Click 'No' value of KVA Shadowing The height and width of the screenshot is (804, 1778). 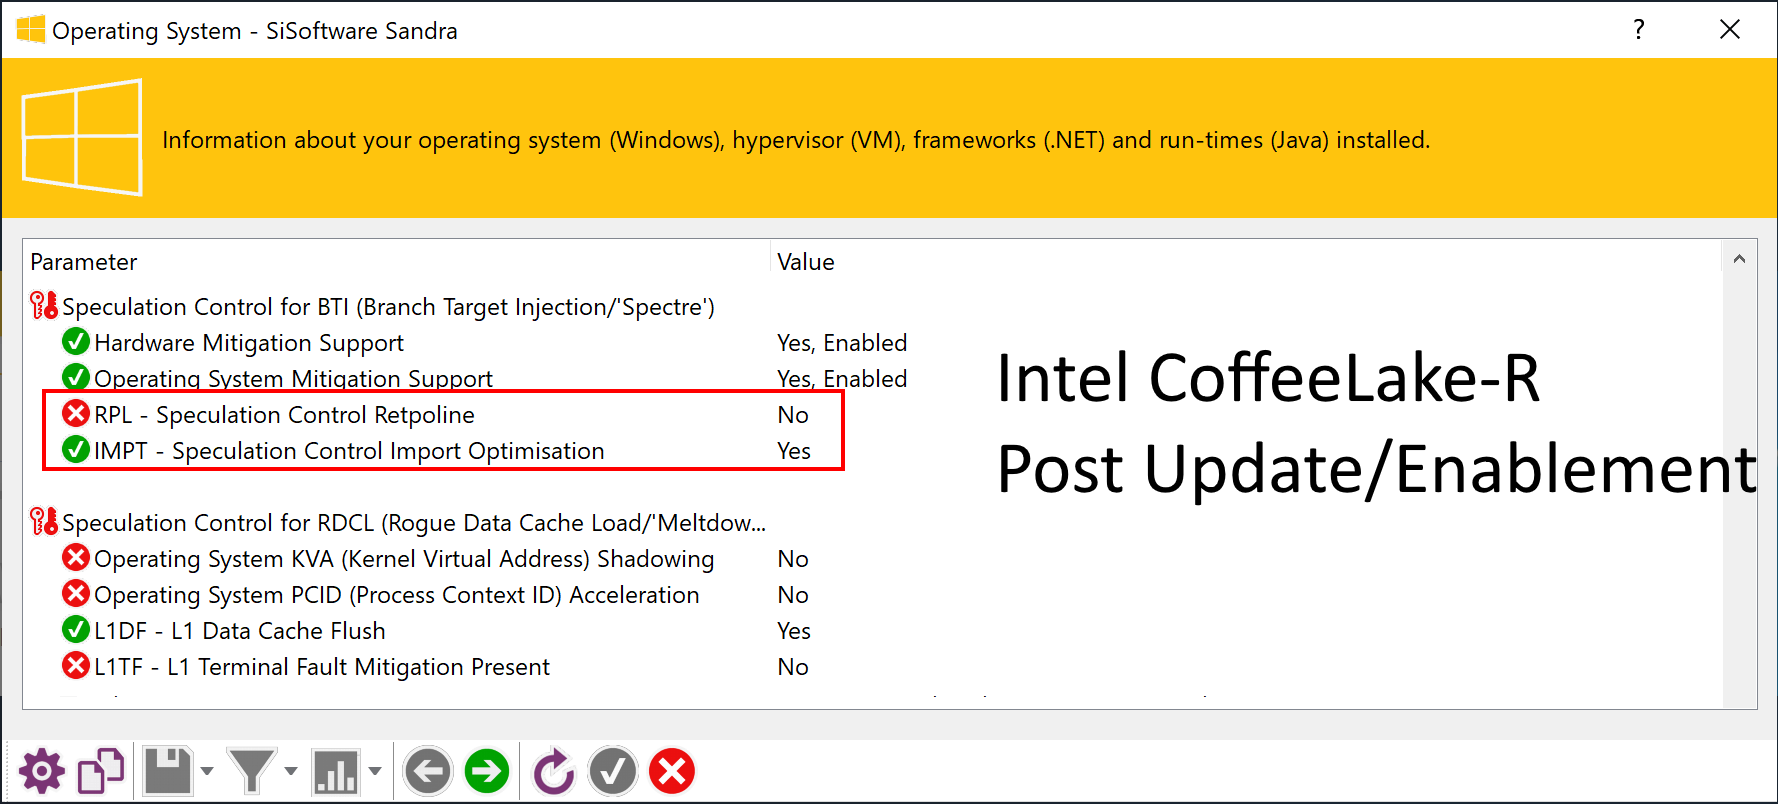click(793, 559)
